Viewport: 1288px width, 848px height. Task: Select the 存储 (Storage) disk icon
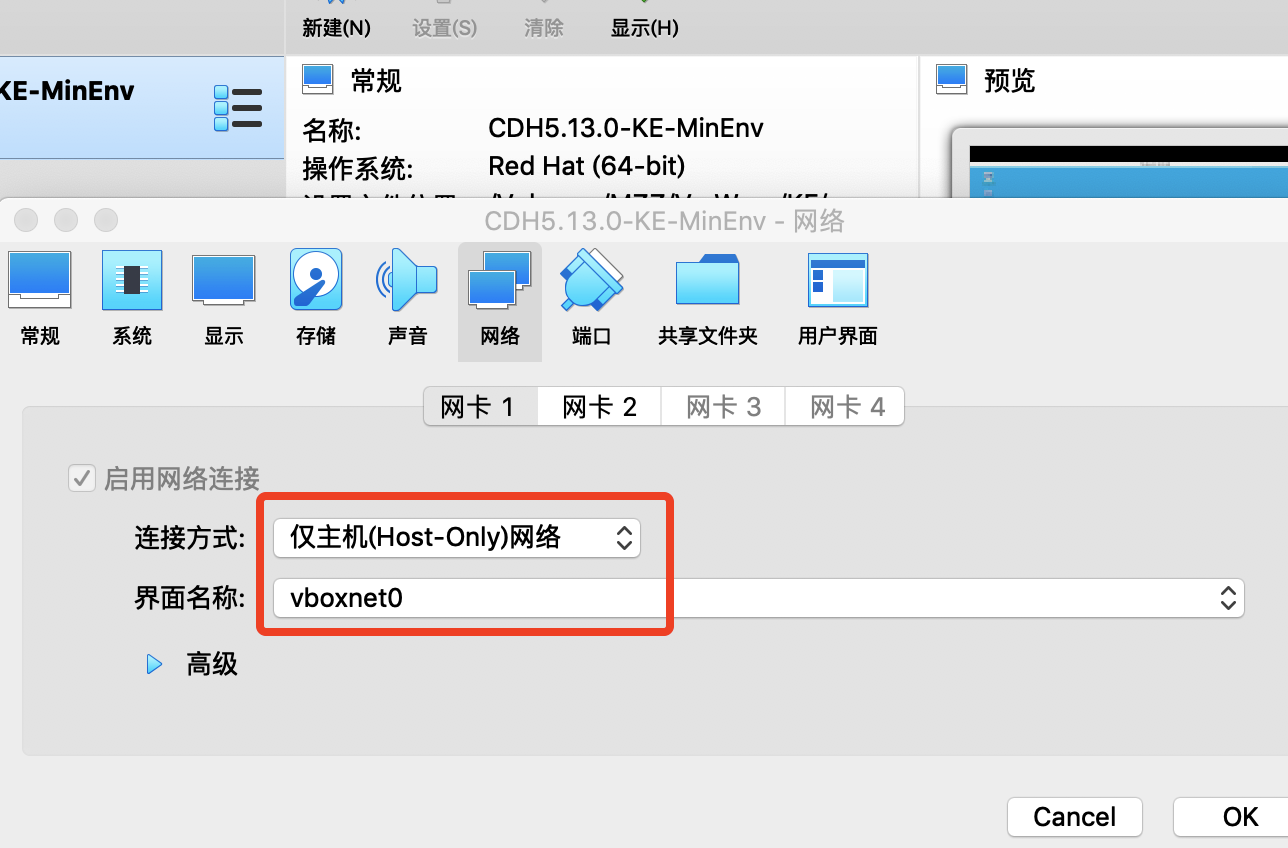tap(316, 281)
